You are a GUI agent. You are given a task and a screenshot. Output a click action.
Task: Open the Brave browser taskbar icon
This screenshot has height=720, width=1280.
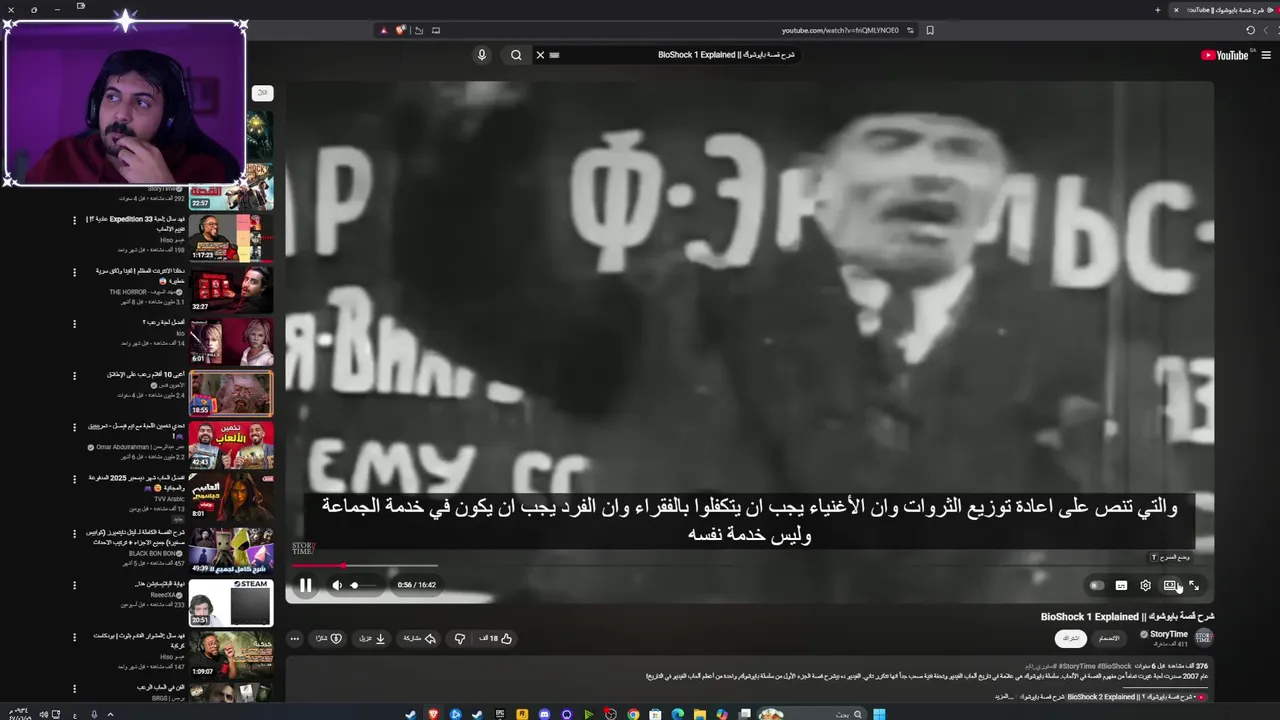pos(433,713)
